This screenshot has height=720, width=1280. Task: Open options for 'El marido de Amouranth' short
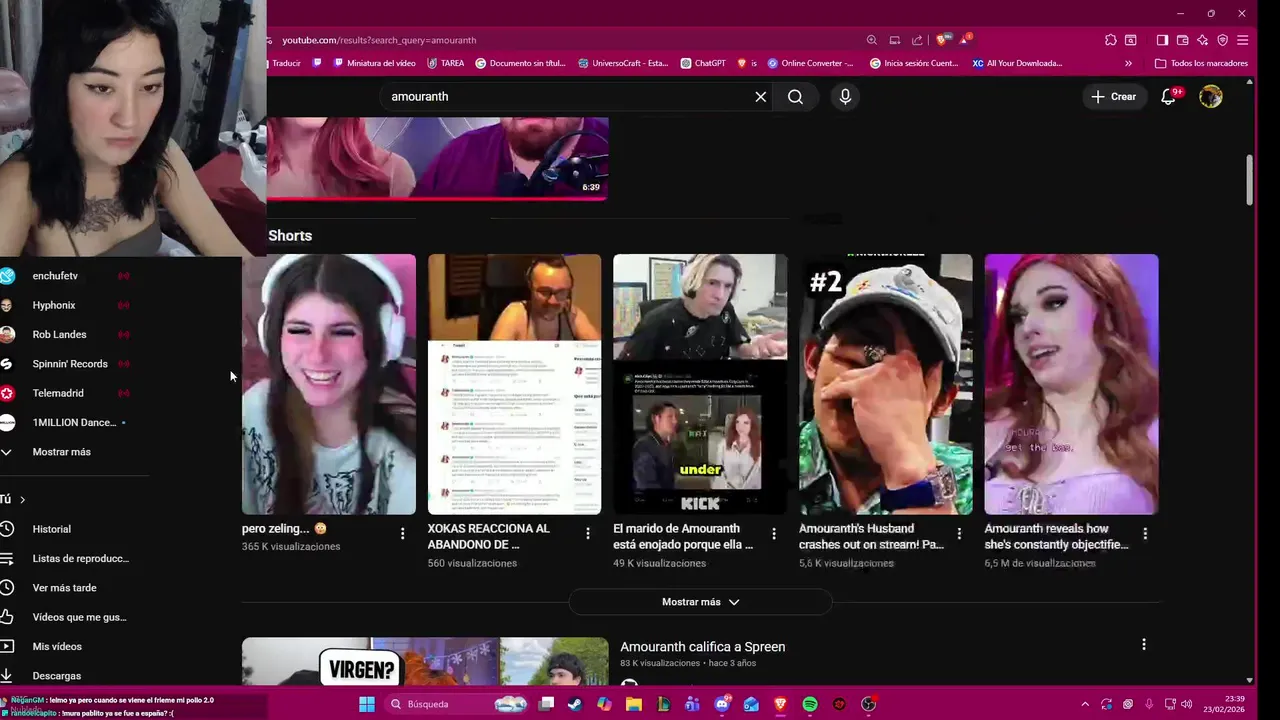click(x=774, y=534)
